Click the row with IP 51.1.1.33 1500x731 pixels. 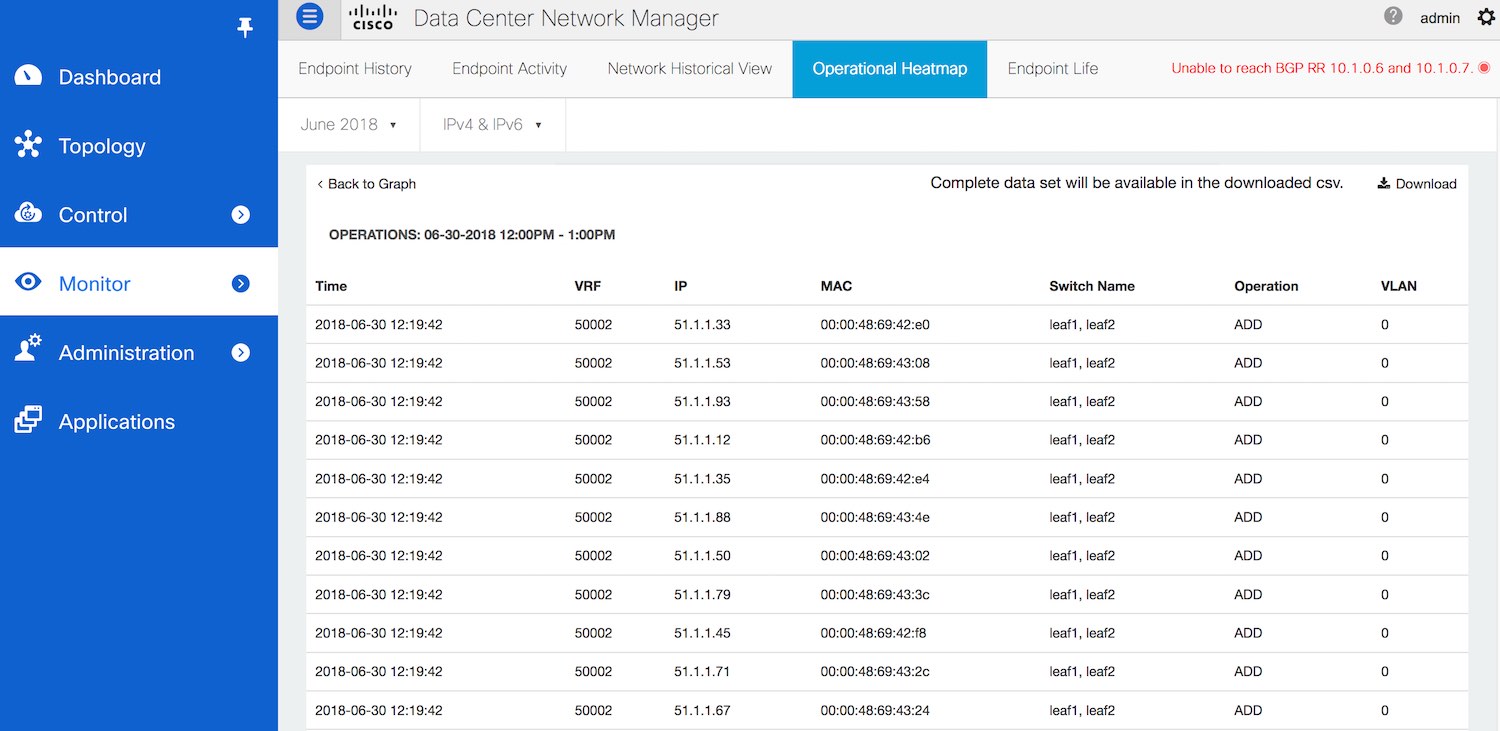(x=702, y=325)
